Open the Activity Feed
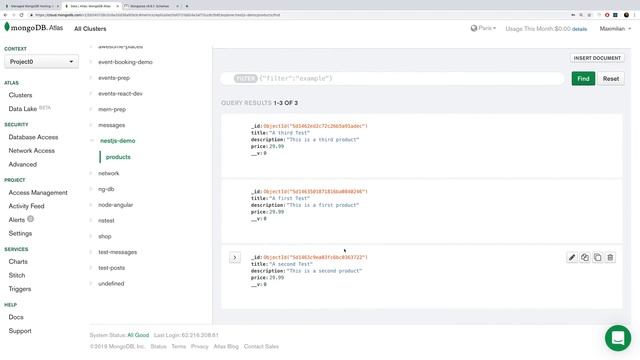The width and height of the screenshot is (640, 360). [x=27, y=206]
